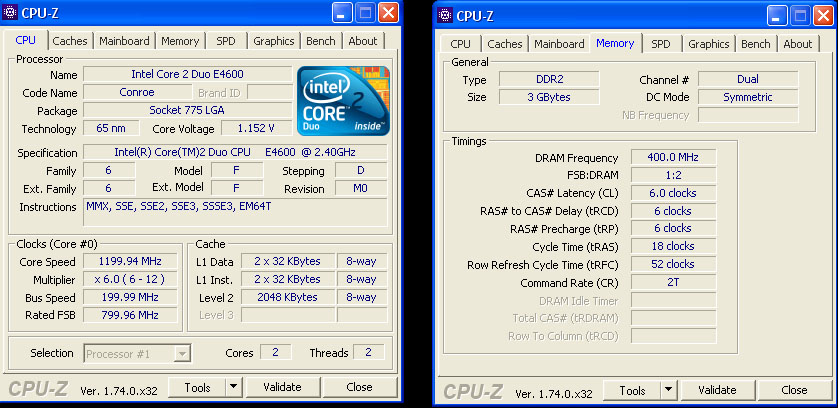Click the Cycle Time value '18 clocks'
838x408 pixels.
(673, 247)
